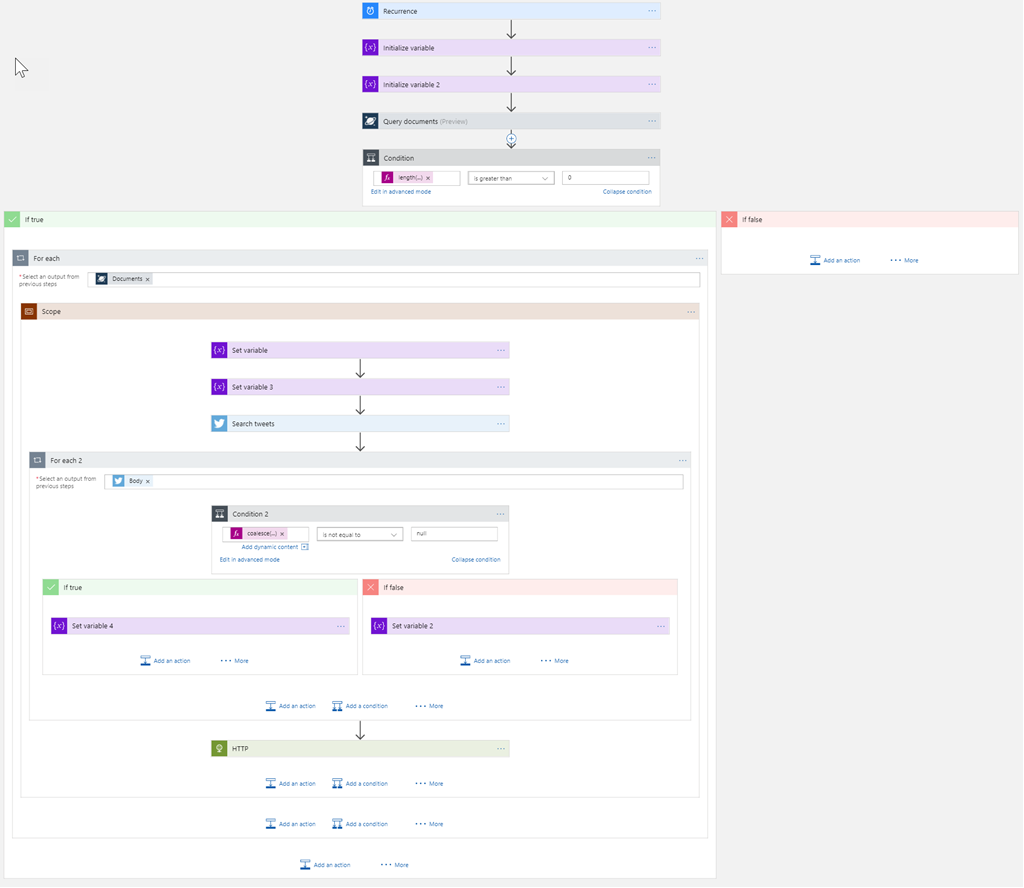1024x888 pixels.
Task: Select the Recurrence trigger clock icon
Action: [370, 11]
